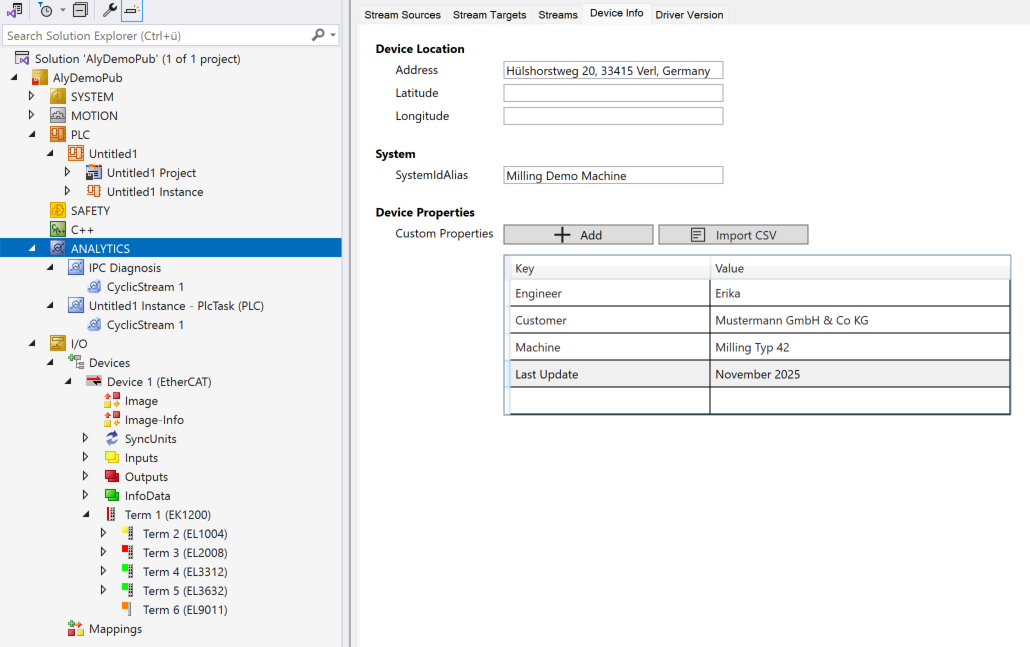Open the search options dropdown arrow

333,35
